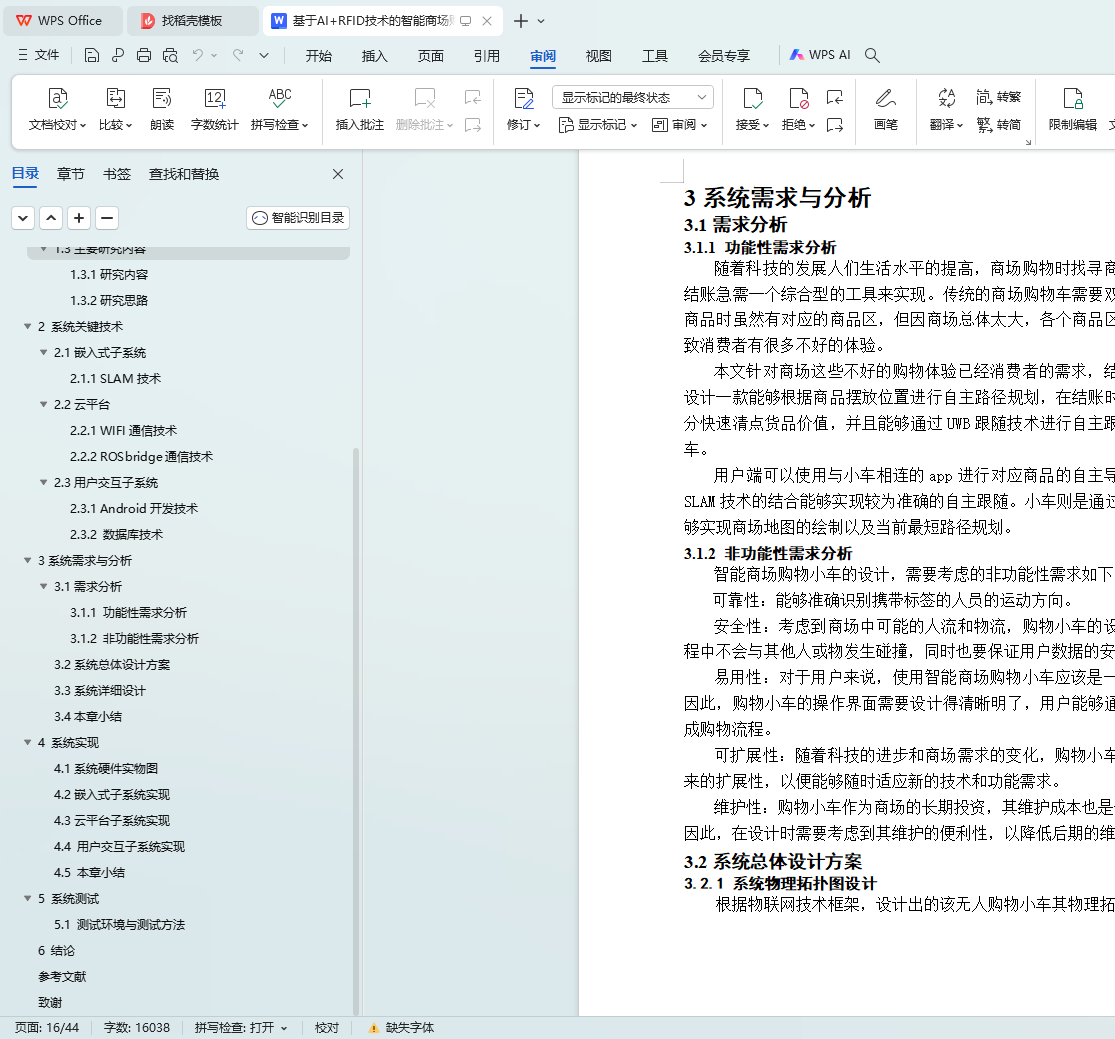Click the Save document icon
Viewport: 1115px width, 1039px height.
point(92,55)
